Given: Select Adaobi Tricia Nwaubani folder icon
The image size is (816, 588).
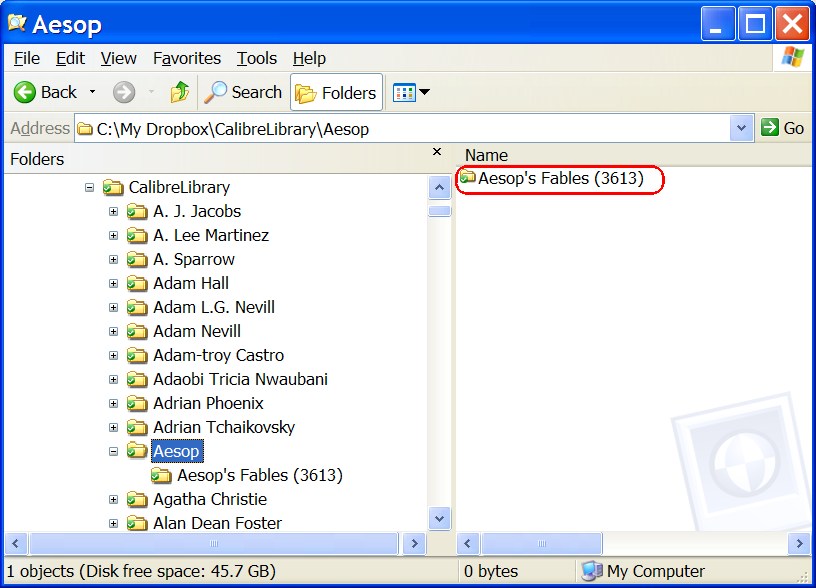Looking at the screenshot, I should 137,379.
